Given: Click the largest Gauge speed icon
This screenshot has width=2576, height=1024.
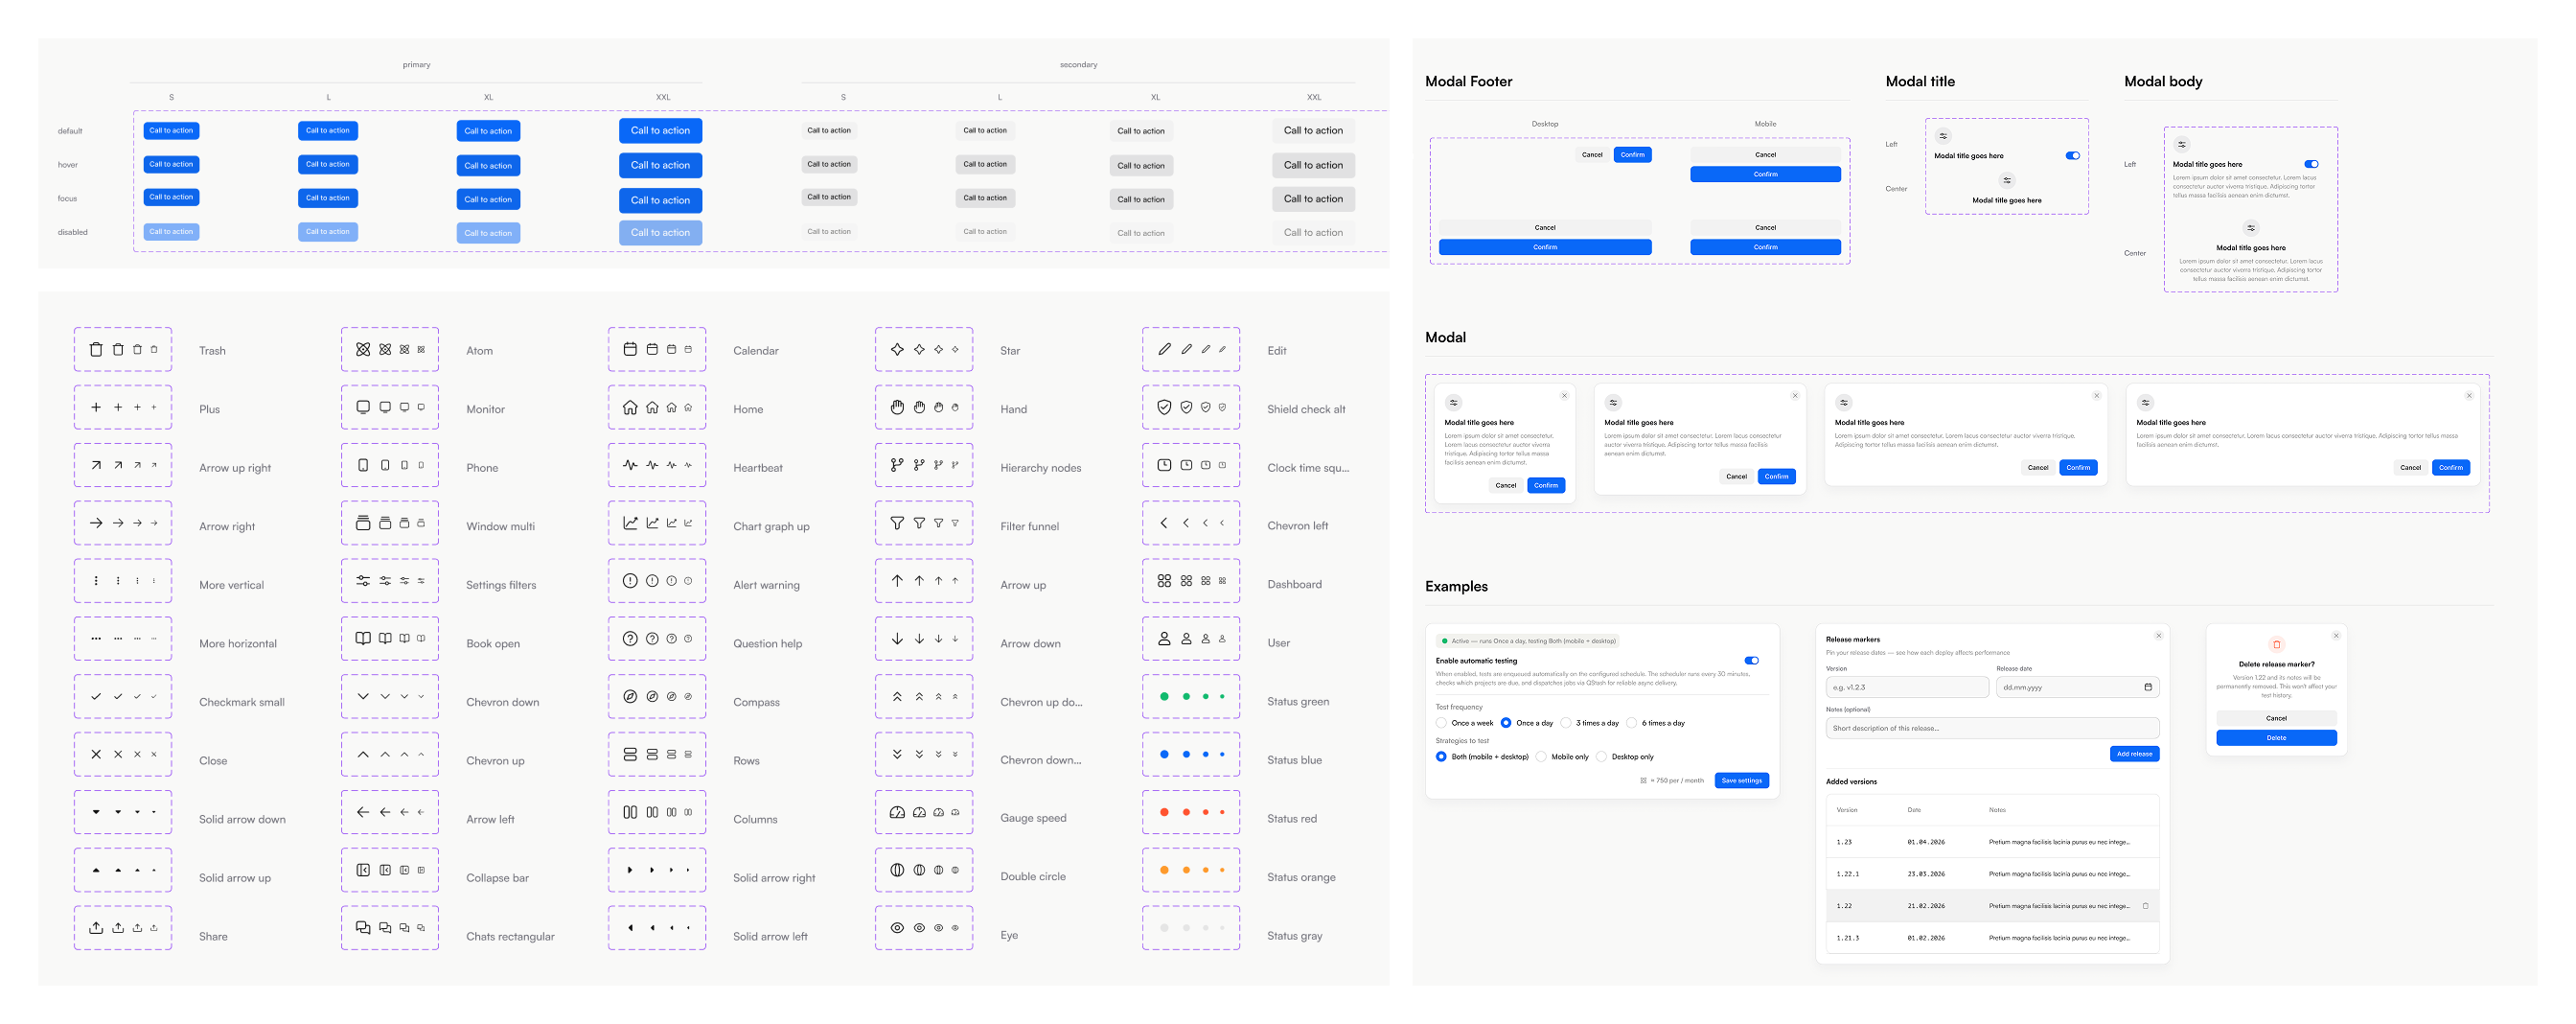Looking at the screenshot, I should pyautogui.click(x=897, y=813).
